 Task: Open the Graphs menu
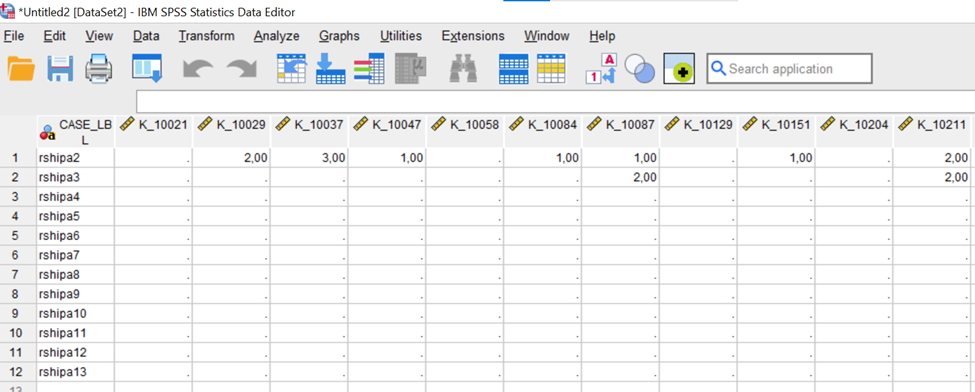point(339,36)
